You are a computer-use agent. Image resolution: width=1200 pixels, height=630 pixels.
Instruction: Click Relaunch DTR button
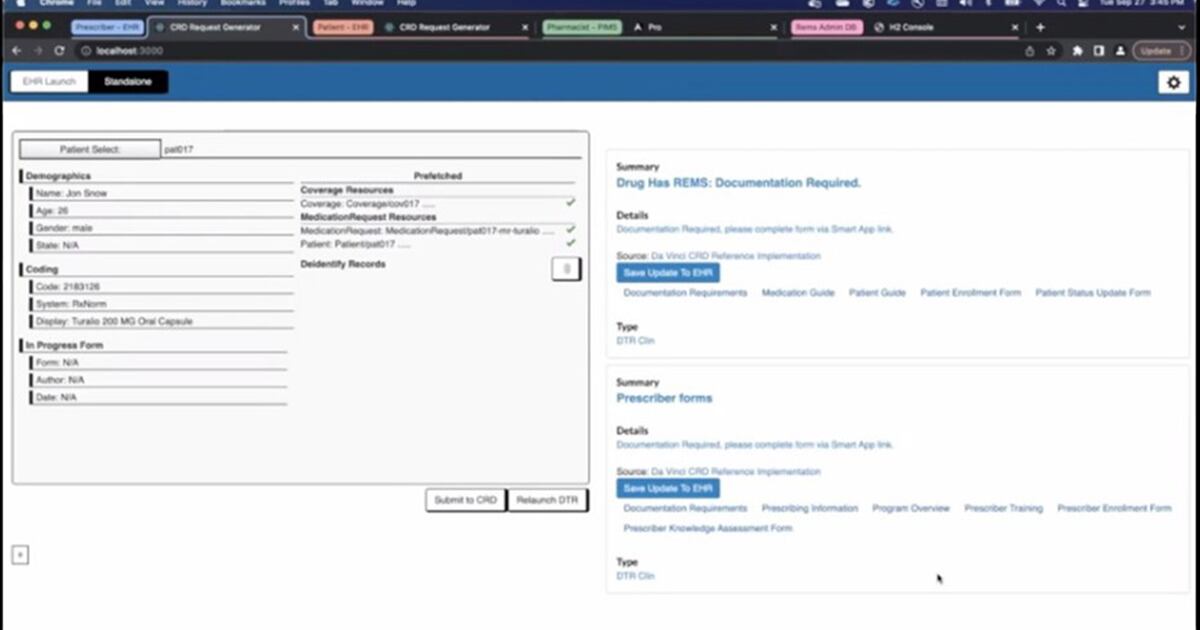[x=547, y=500]
